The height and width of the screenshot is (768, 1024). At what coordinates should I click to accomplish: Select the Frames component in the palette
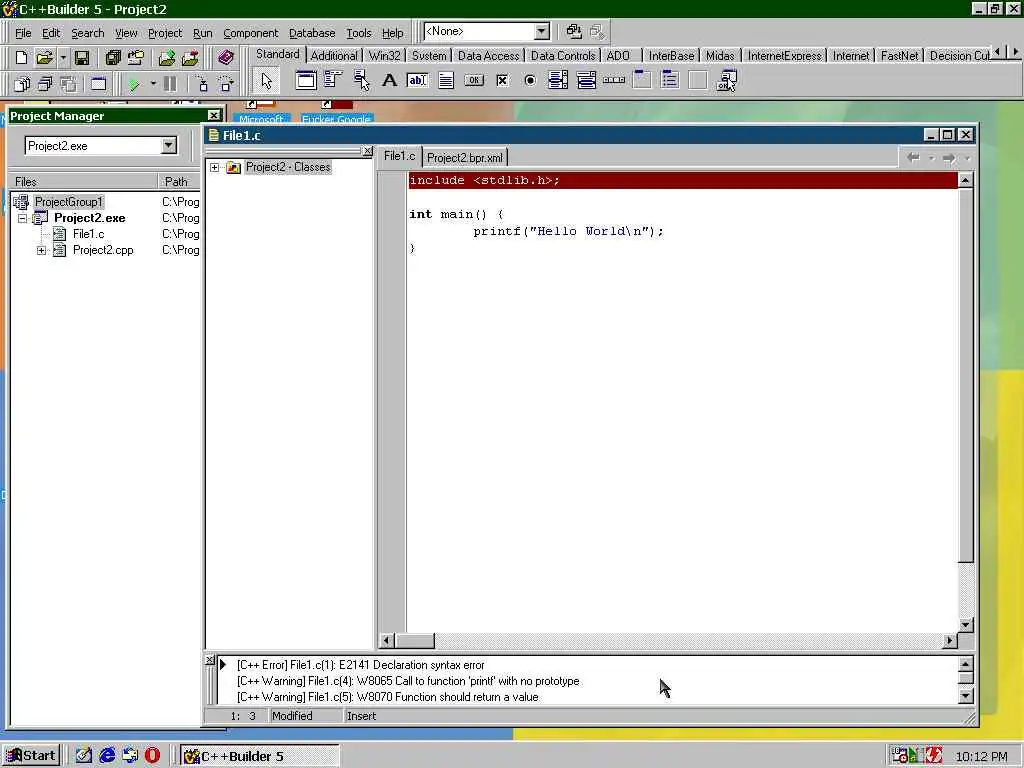306,80
